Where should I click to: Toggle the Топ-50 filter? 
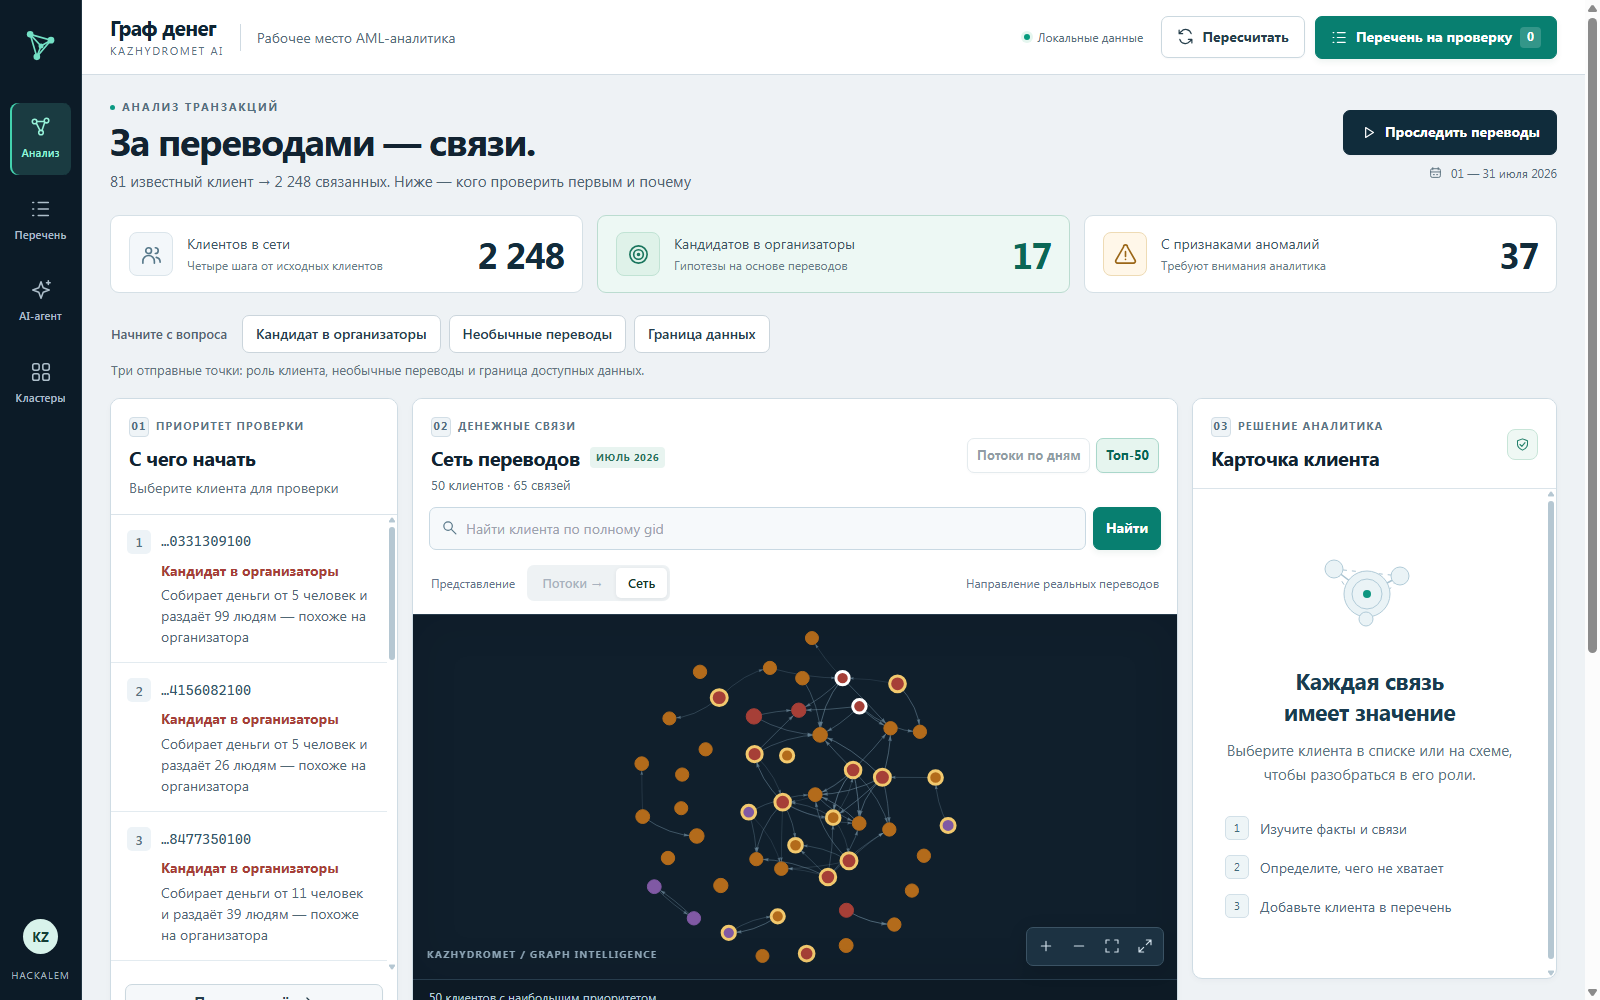pyautogui.click(x=1127, y=456)
